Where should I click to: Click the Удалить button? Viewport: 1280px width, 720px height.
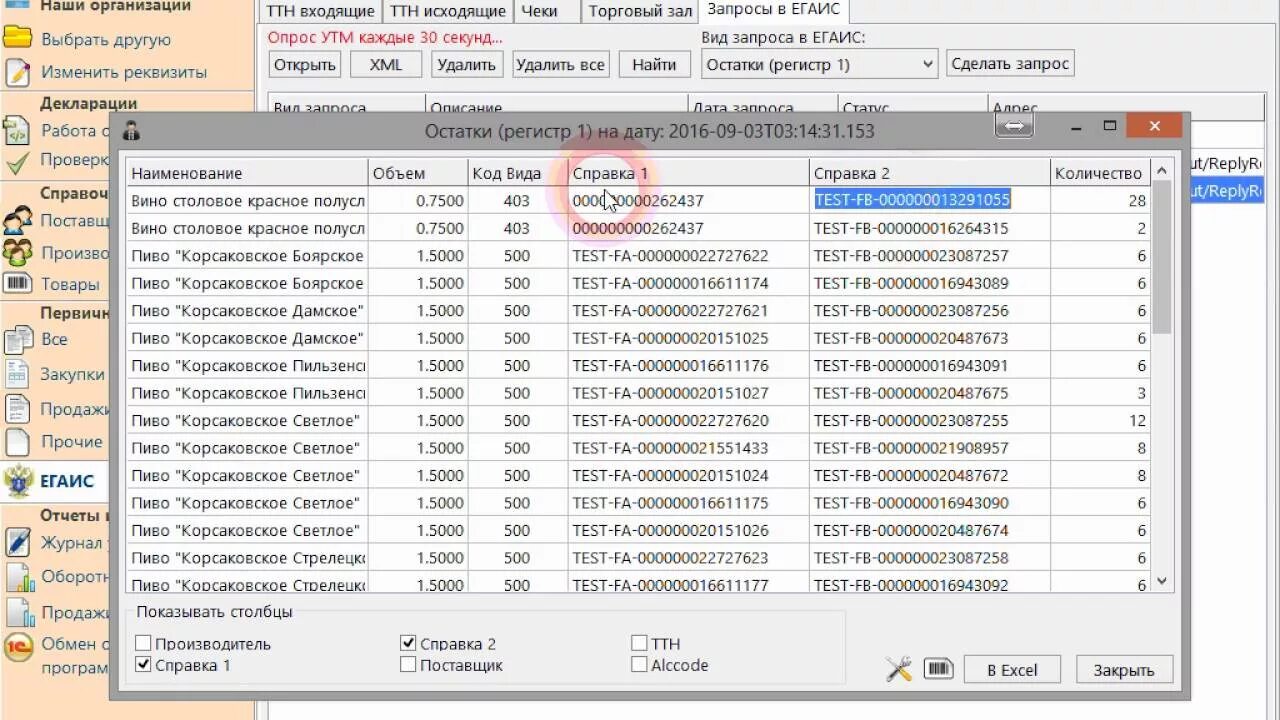[x=466, y=64]
